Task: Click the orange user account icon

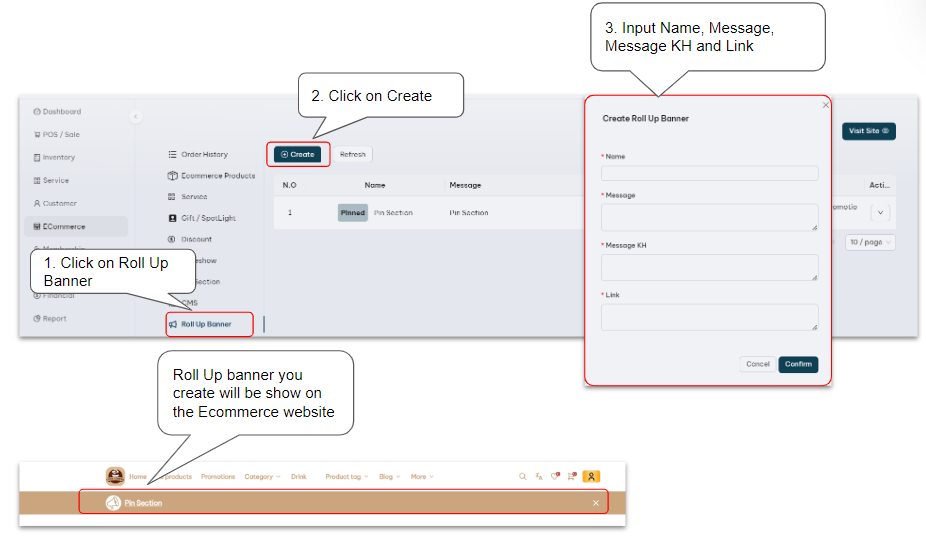Action: [x=592, y=477]
